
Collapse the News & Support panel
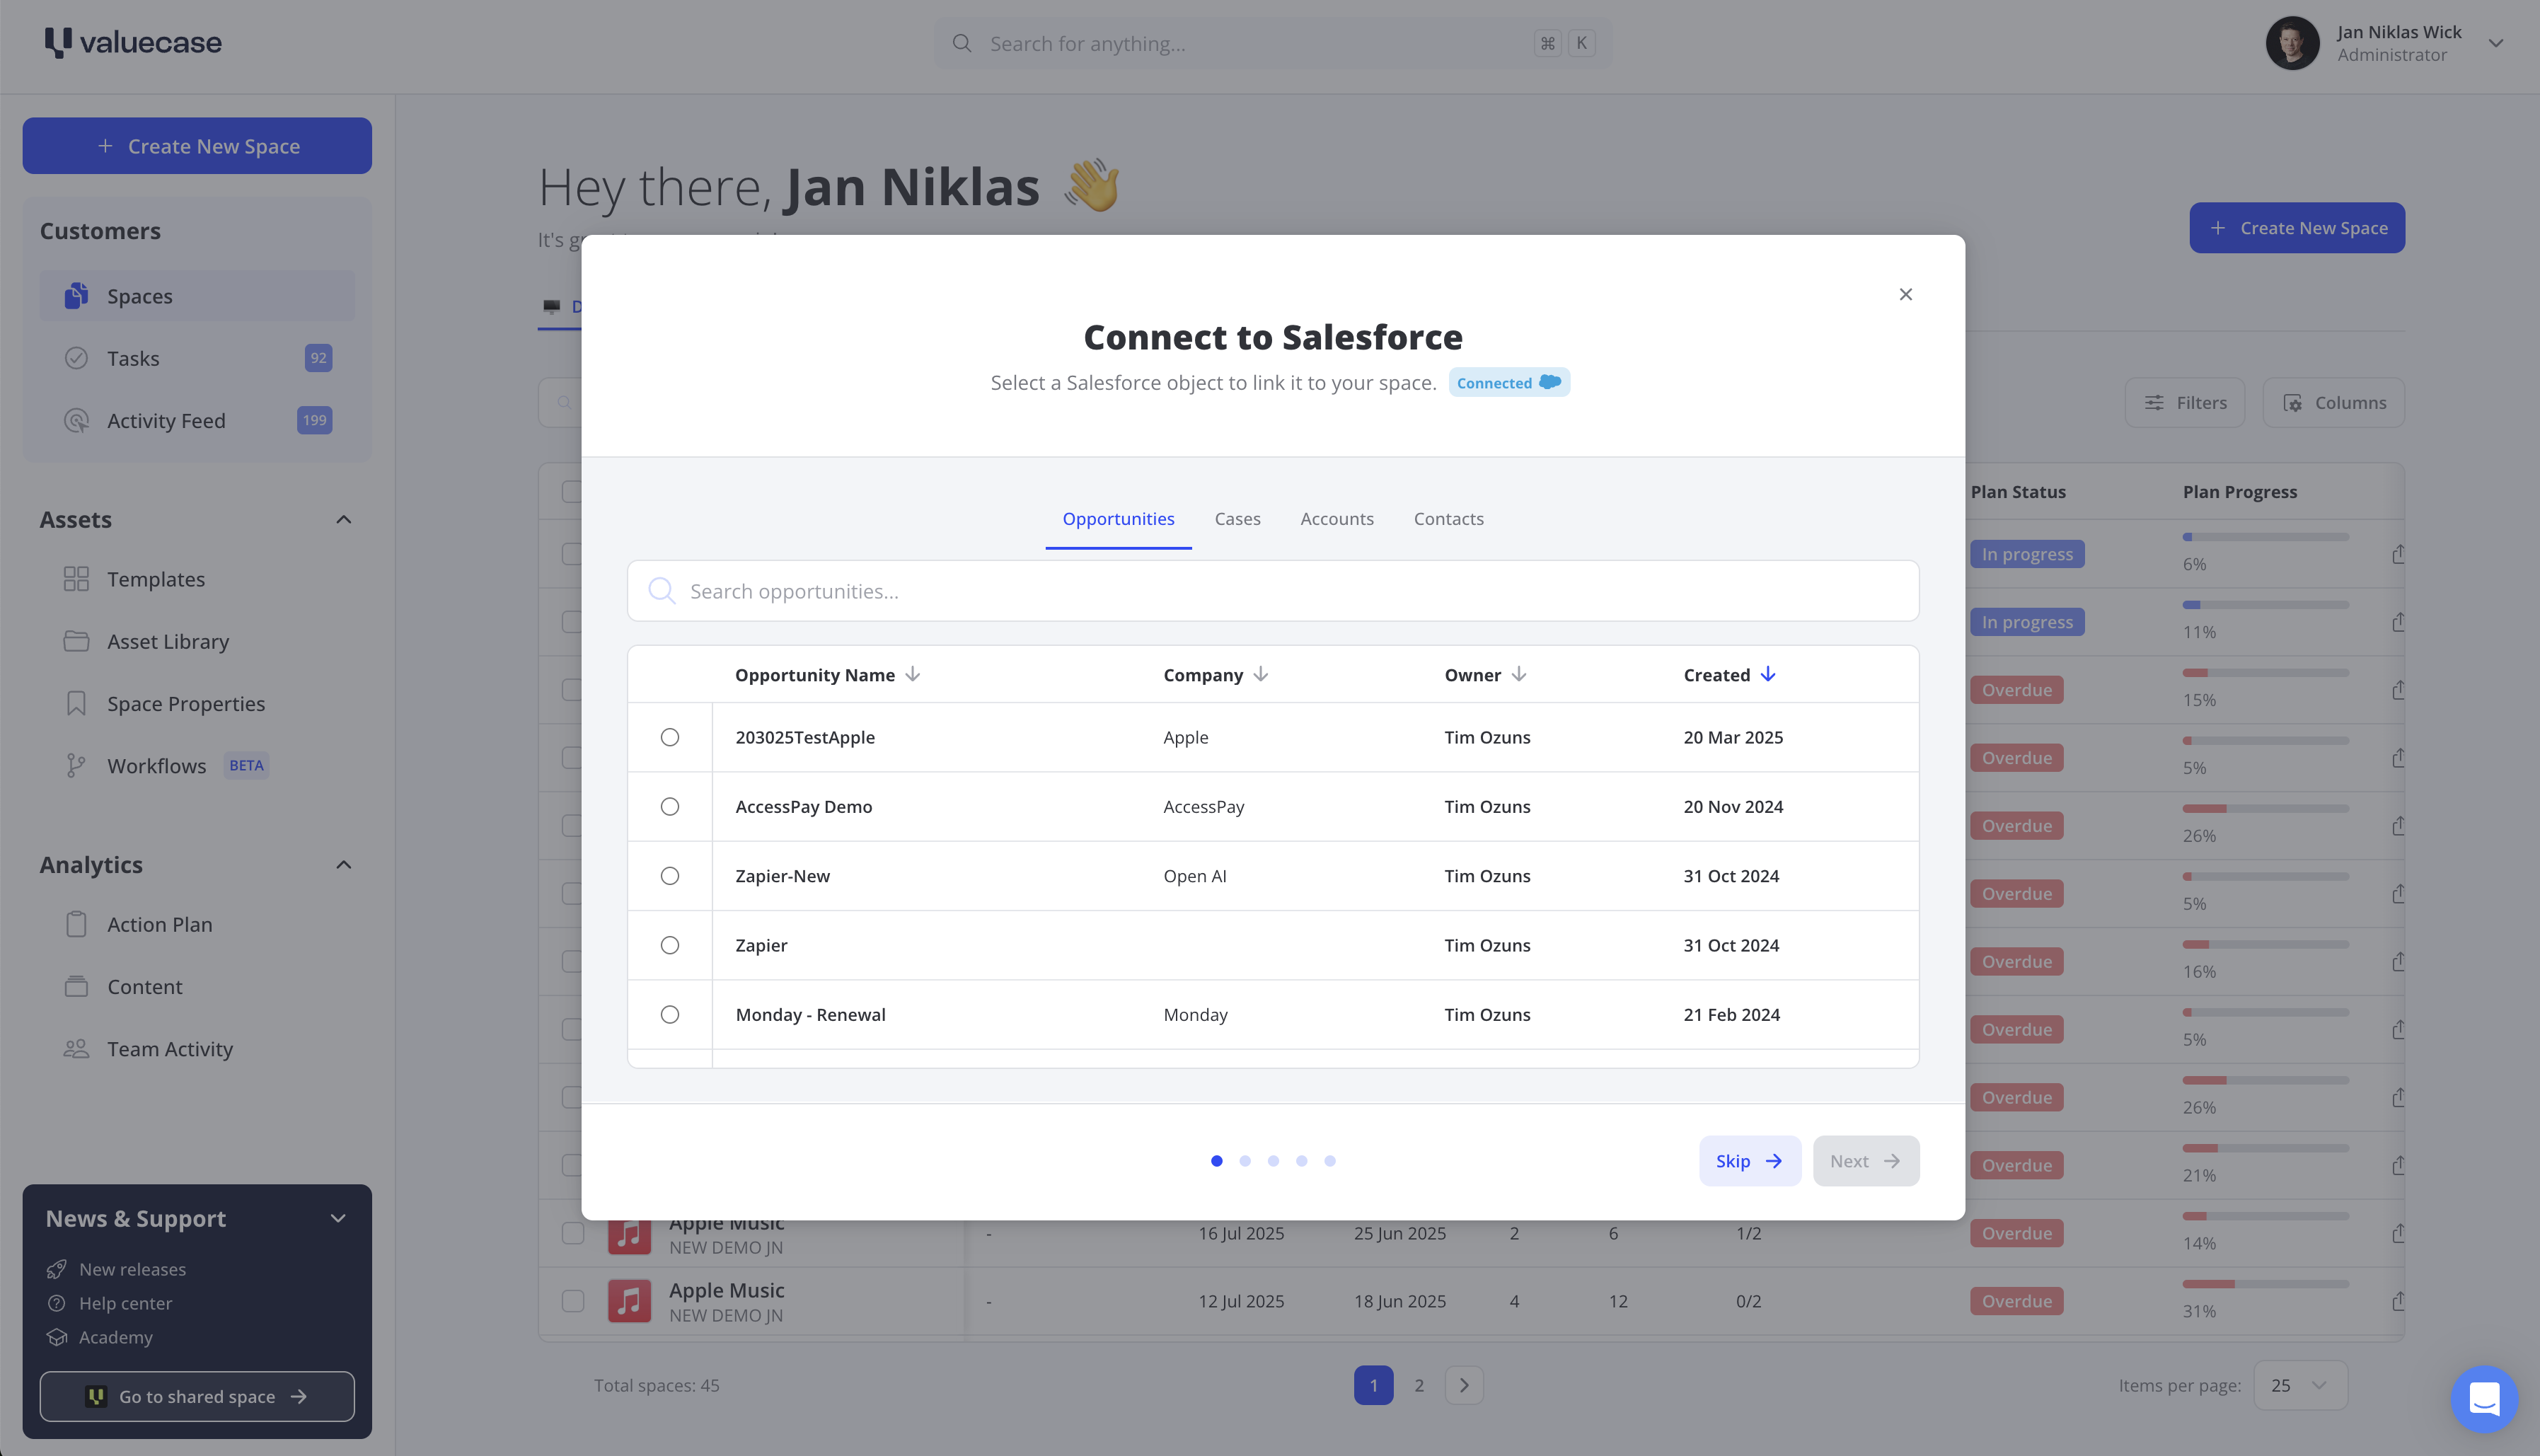(x=338, y=1218)
